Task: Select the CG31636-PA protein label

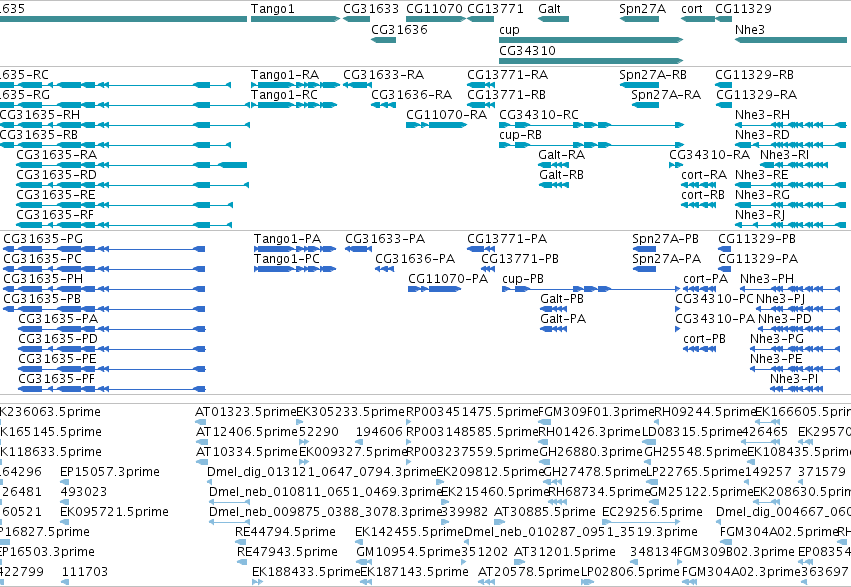Action: pyautogui.click(x=415, y=259)
